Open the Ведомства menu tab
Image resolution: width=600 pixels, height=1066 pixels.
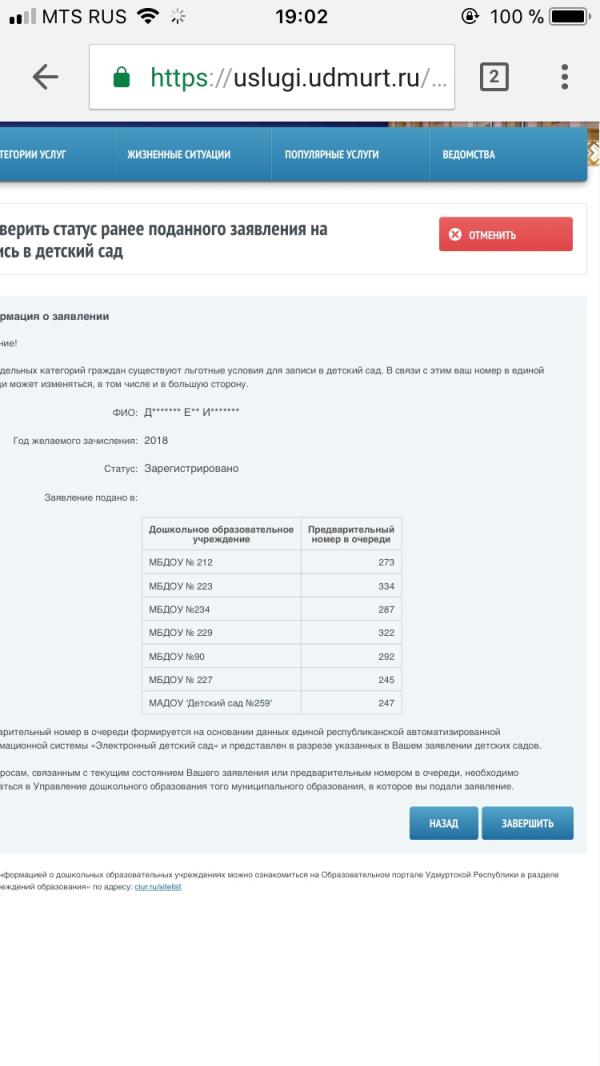coord(469,154)
